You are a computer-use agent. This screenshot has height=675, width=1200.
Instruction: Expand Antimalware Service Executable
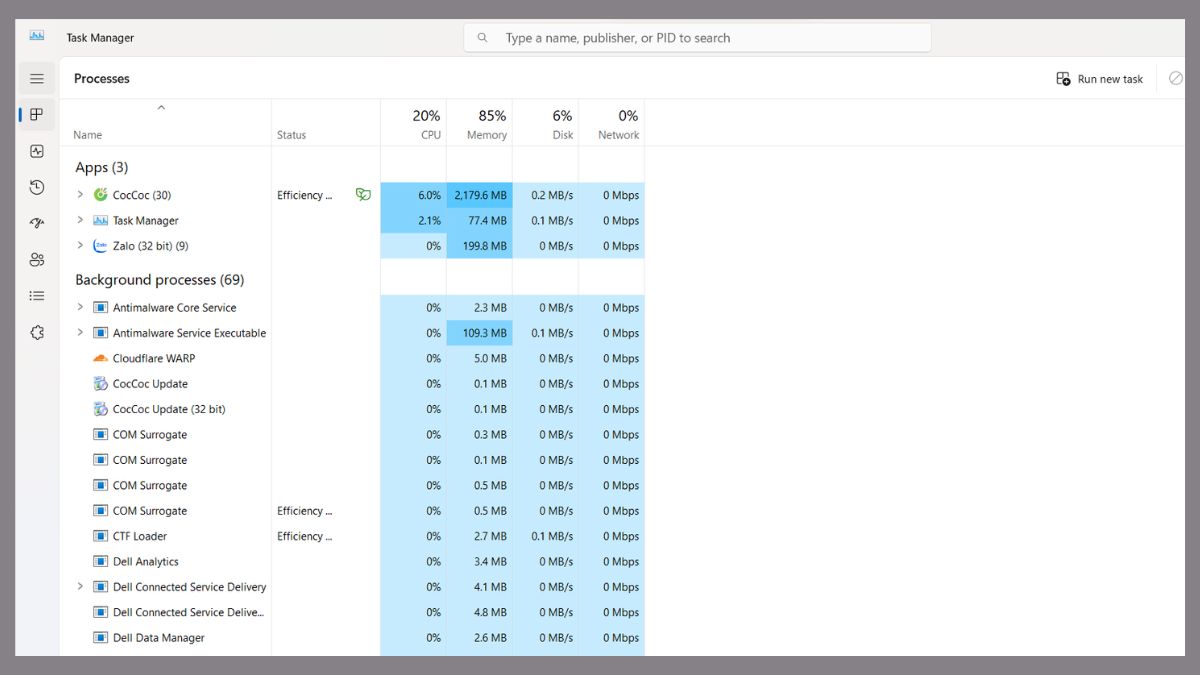pos(80,333)
